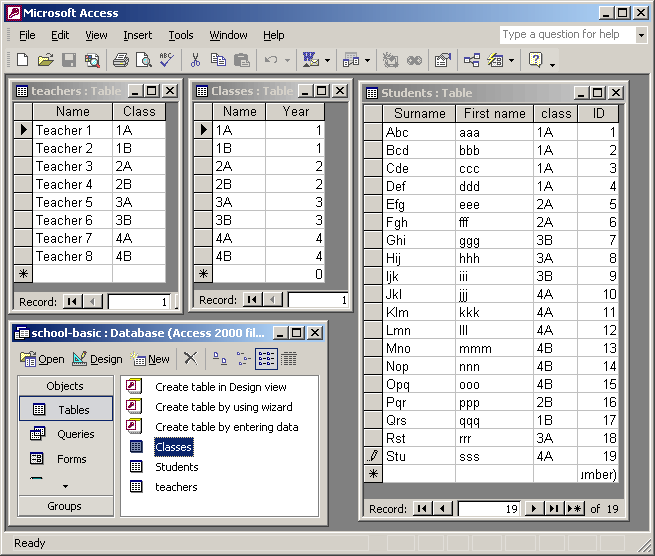Click the Paste clipboard icon
Image resolution: width=655 pixels, height=556 pixels.
point(241,60)
